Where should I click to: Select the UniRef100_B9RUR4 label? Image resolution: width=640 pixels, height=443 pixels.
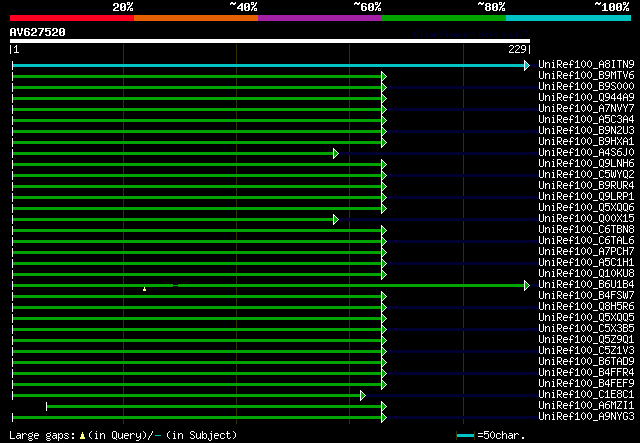pyautogui.click(x=586, y=186)
